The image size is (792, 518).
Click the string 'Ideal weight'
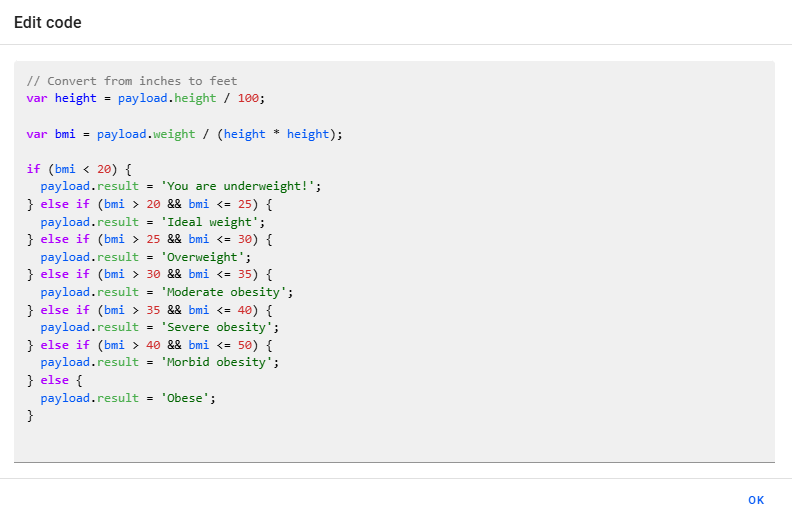click(x=210, y=222)
